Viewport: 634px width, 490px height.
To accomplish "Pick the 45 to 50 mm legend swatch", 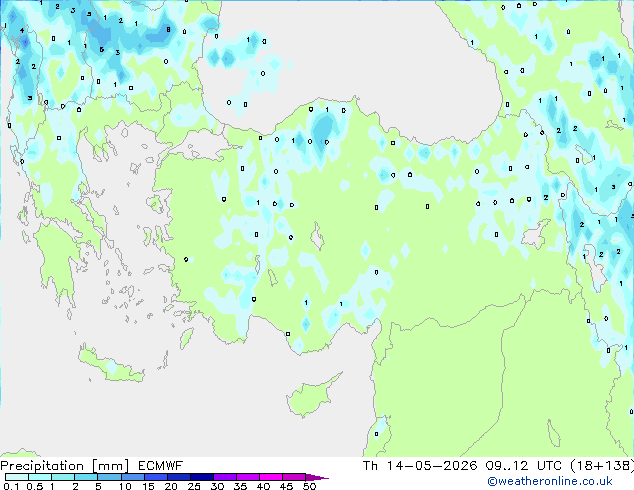I will click(294, 477).
